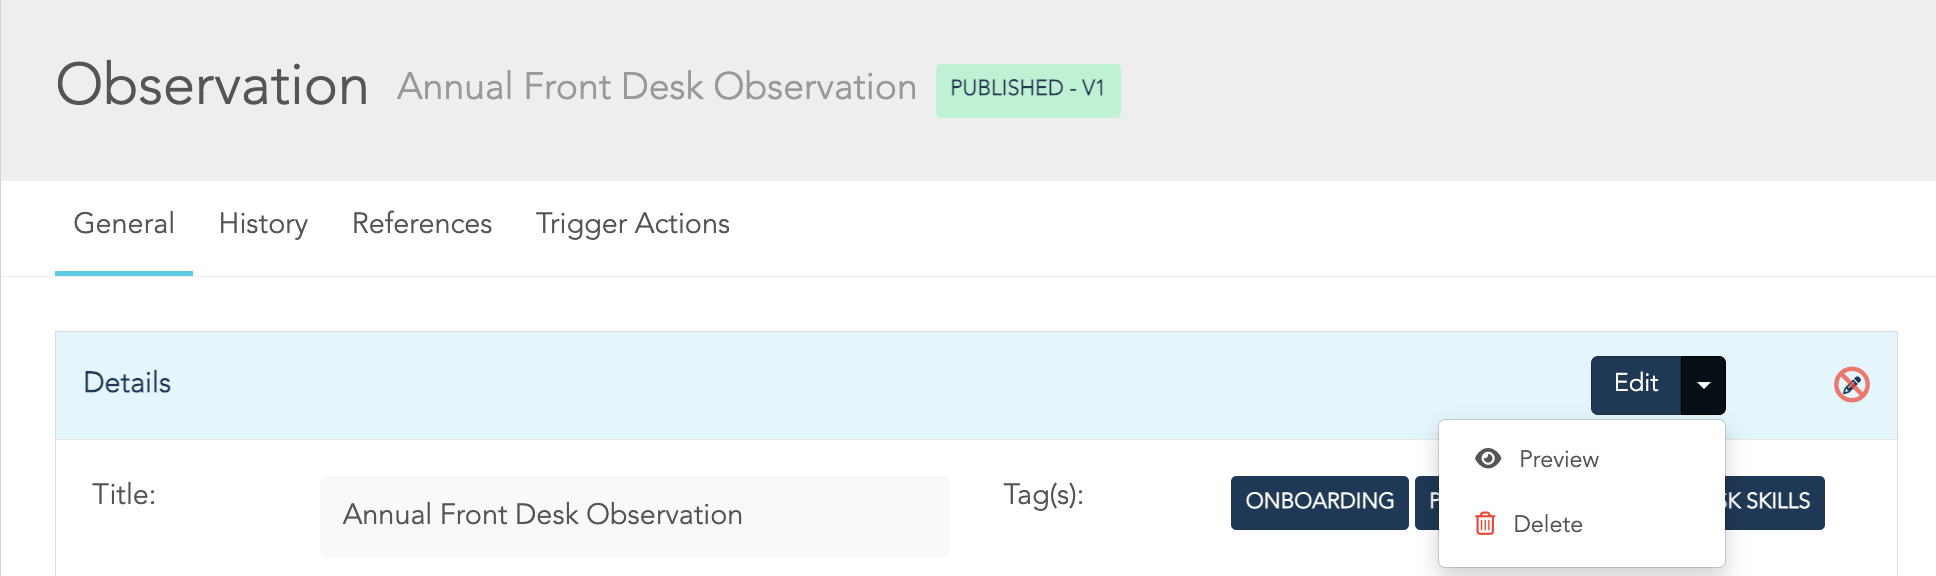Click the eye icon next to Preview
Viewport: 1936px width, 576px height.
click(1488, 459)
